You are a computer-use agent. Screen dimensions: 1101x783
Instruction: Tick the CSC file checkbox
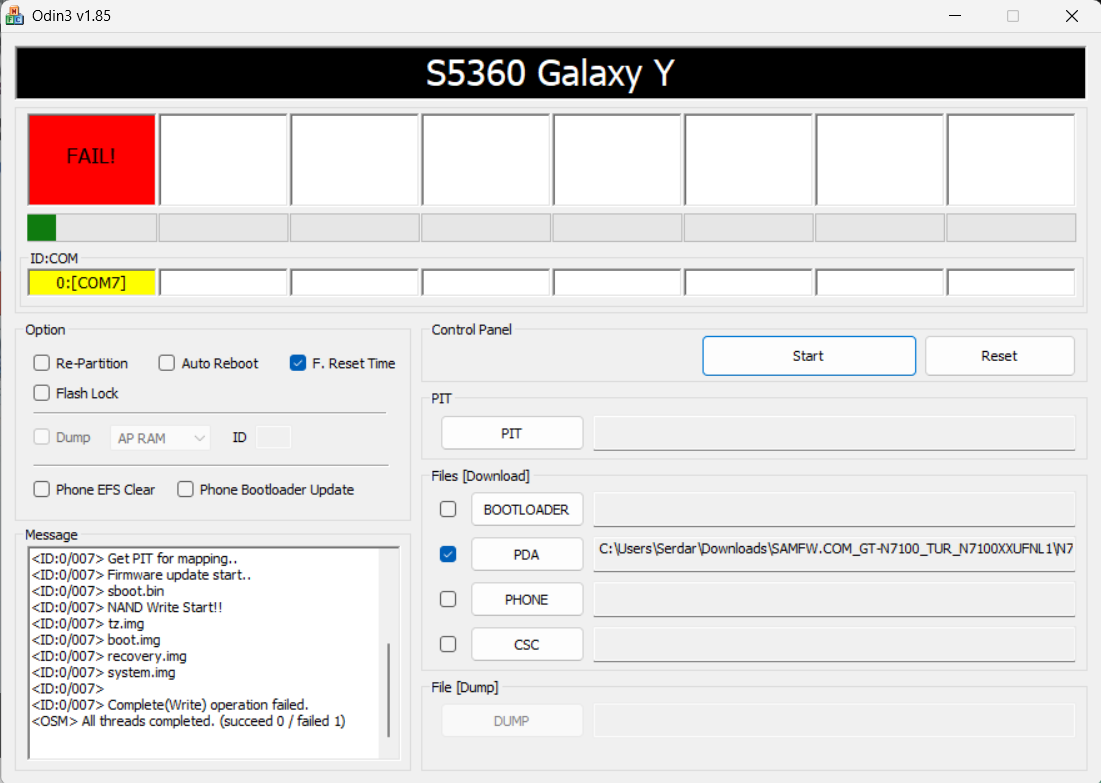[448, 644]
